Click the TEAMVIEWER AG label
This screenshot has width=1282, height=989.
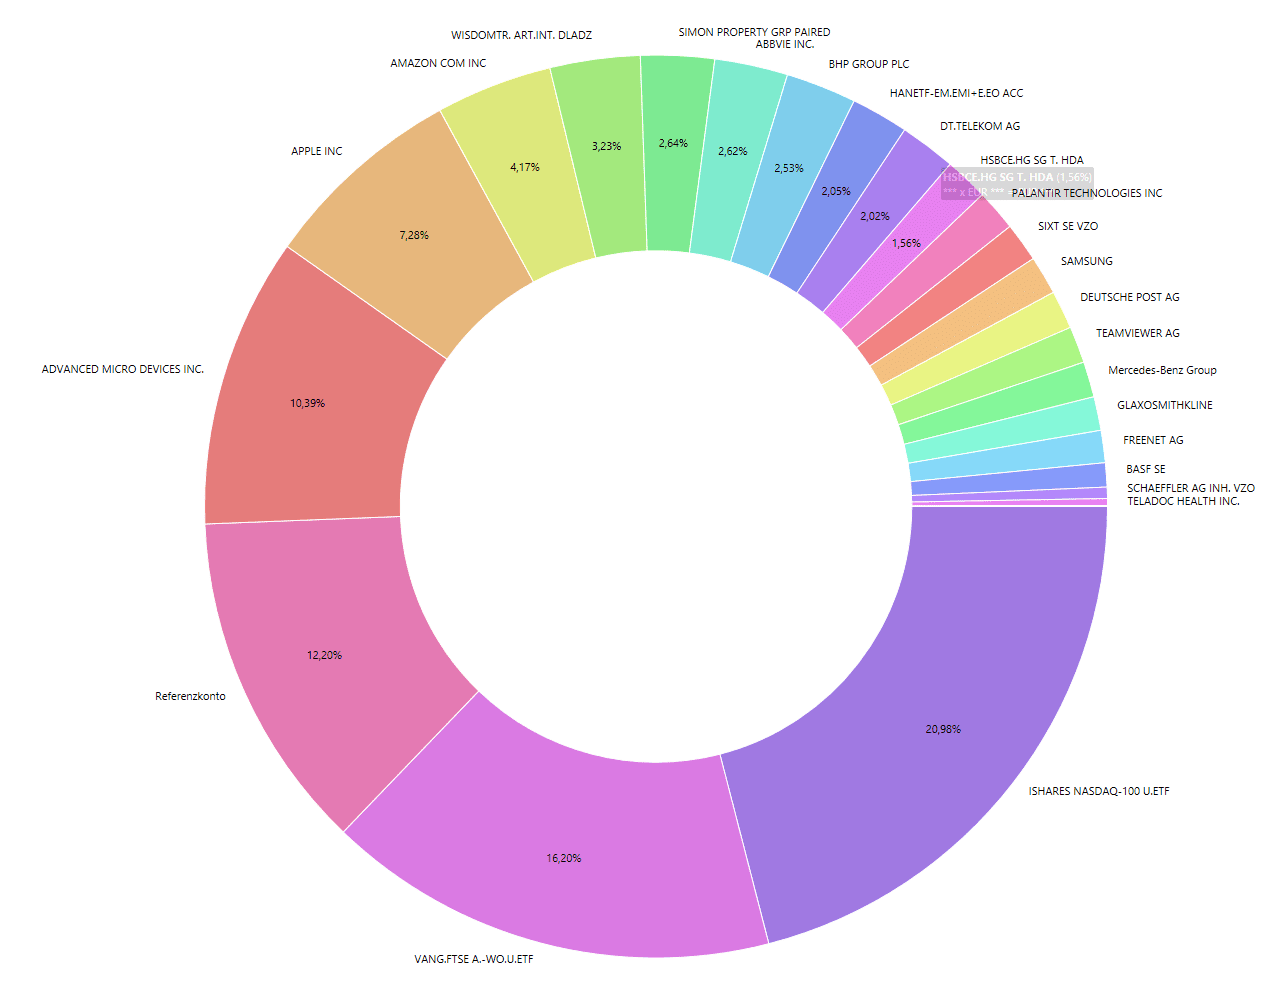pyautogui.click(x=1138, y=333)
